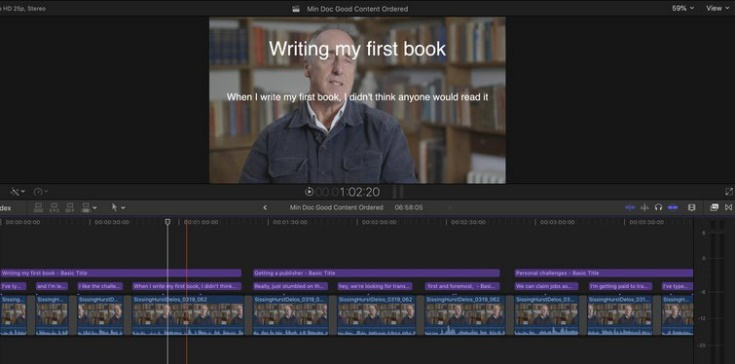The width and height of the screenshot is (735, 364).
Task: Expand the viewer to fullscreen
Action: [x=728, y=192]
